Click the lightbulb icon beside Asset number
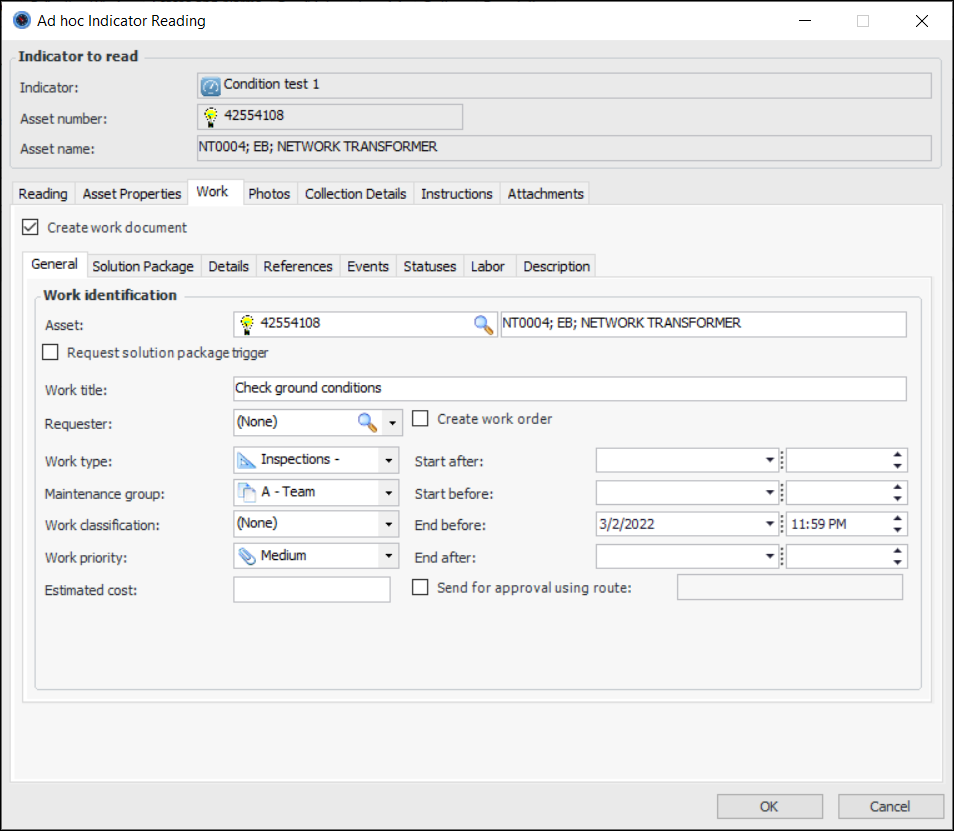This screenshot has height=831, width=954. (x=211, y=117)
